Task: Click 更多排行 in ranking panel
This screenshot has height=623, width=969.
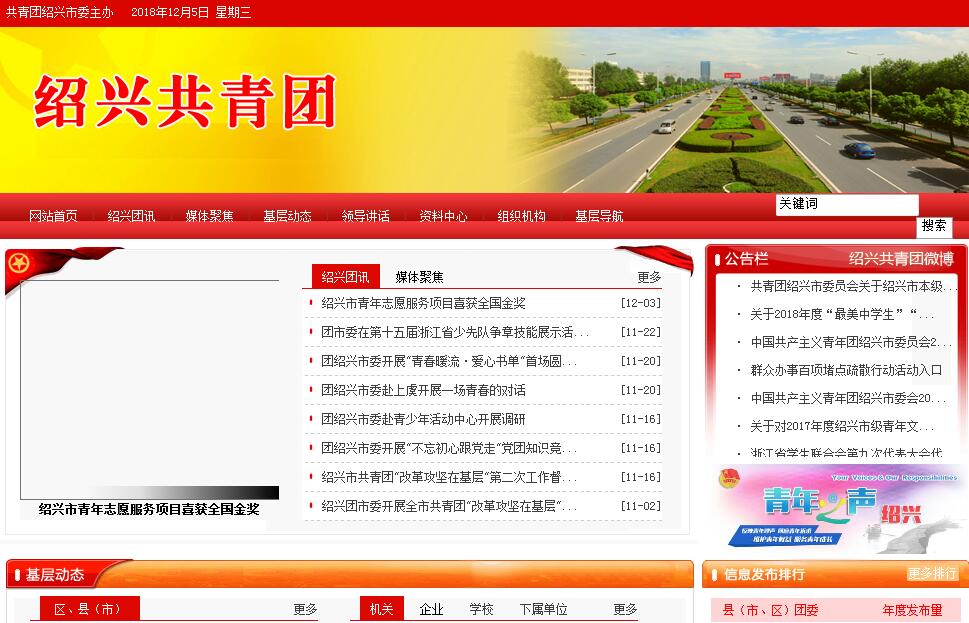Action: click(x=932, y=574)
